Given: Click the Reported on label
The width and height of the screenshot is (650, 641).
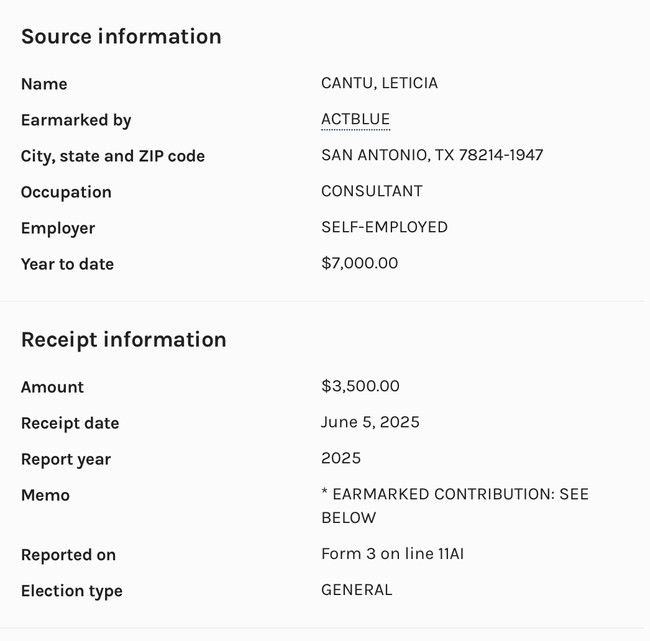Looking at the screenshot, I should click(68, 555).
